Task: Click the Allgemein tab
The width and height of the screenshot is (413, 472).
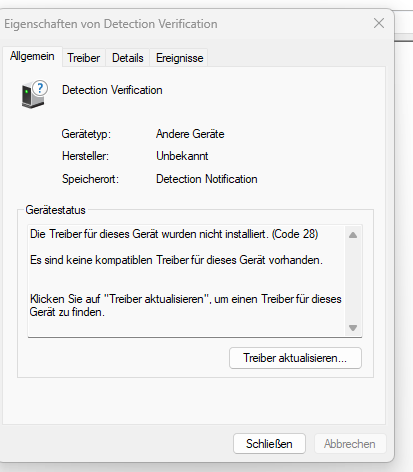Action: (x=32, y=56)
